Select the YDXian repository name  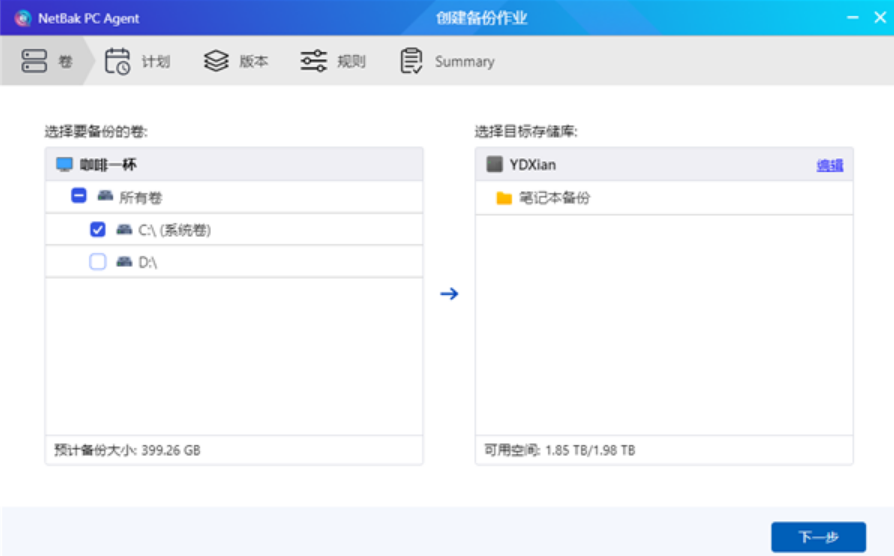[x=533, y=165]
